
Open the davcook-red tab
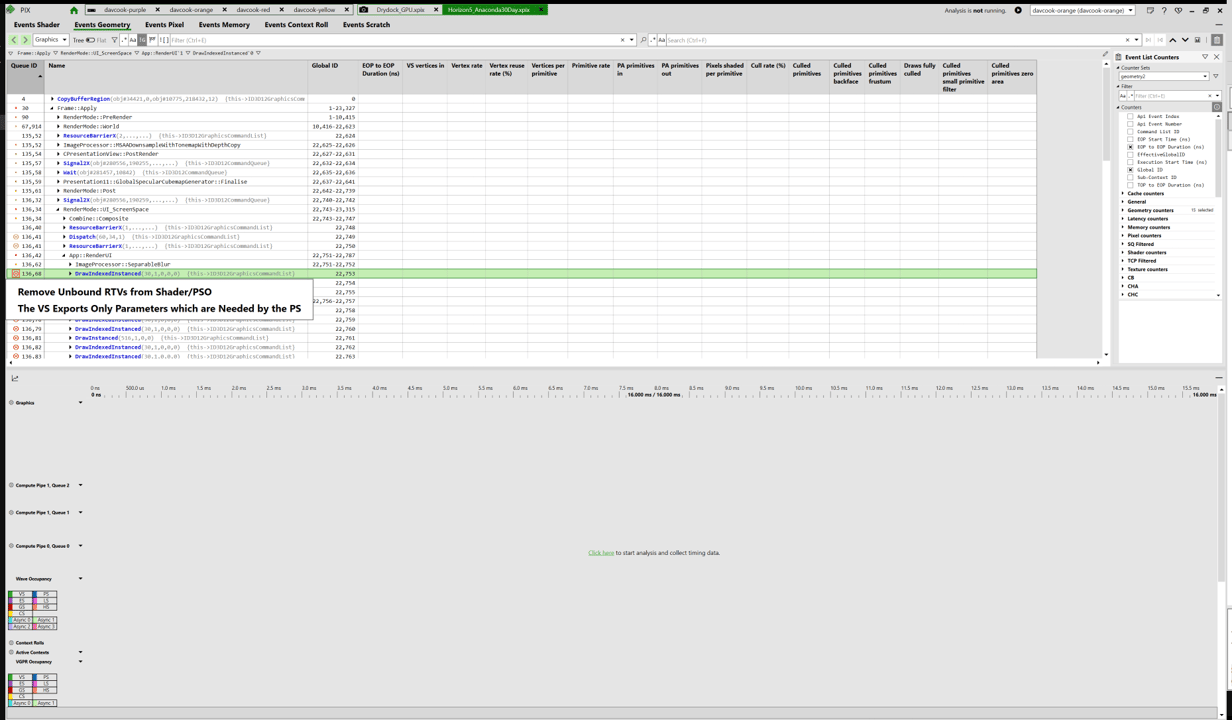pos(253,10)
